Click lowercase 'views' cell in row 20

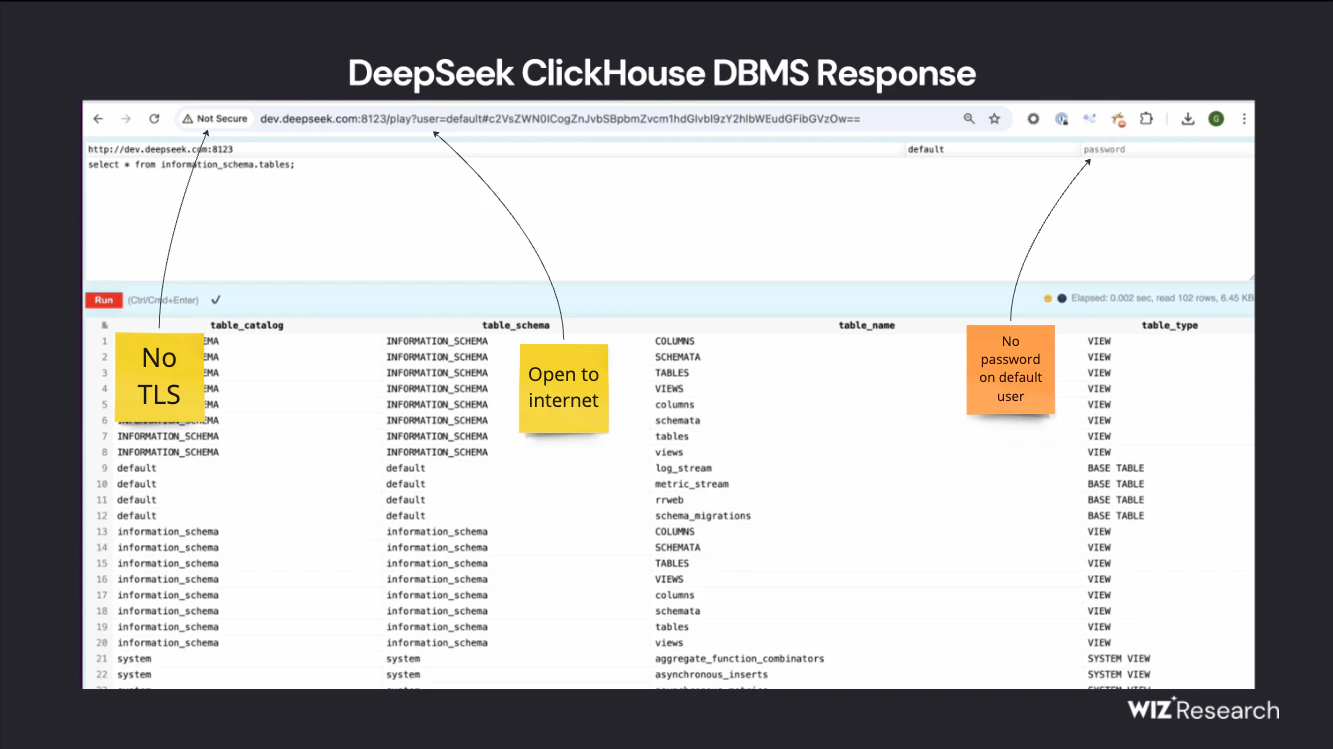coord(670,643)
